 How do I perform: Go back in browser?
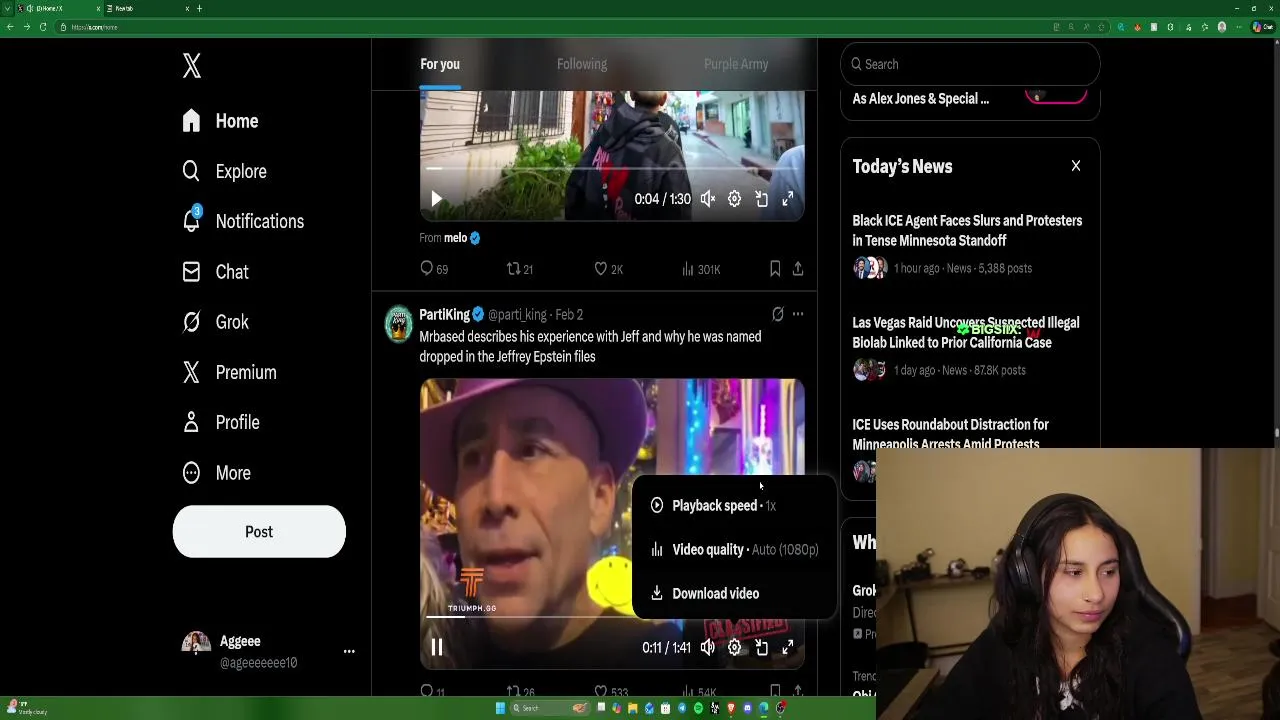(x=10, y=27)
